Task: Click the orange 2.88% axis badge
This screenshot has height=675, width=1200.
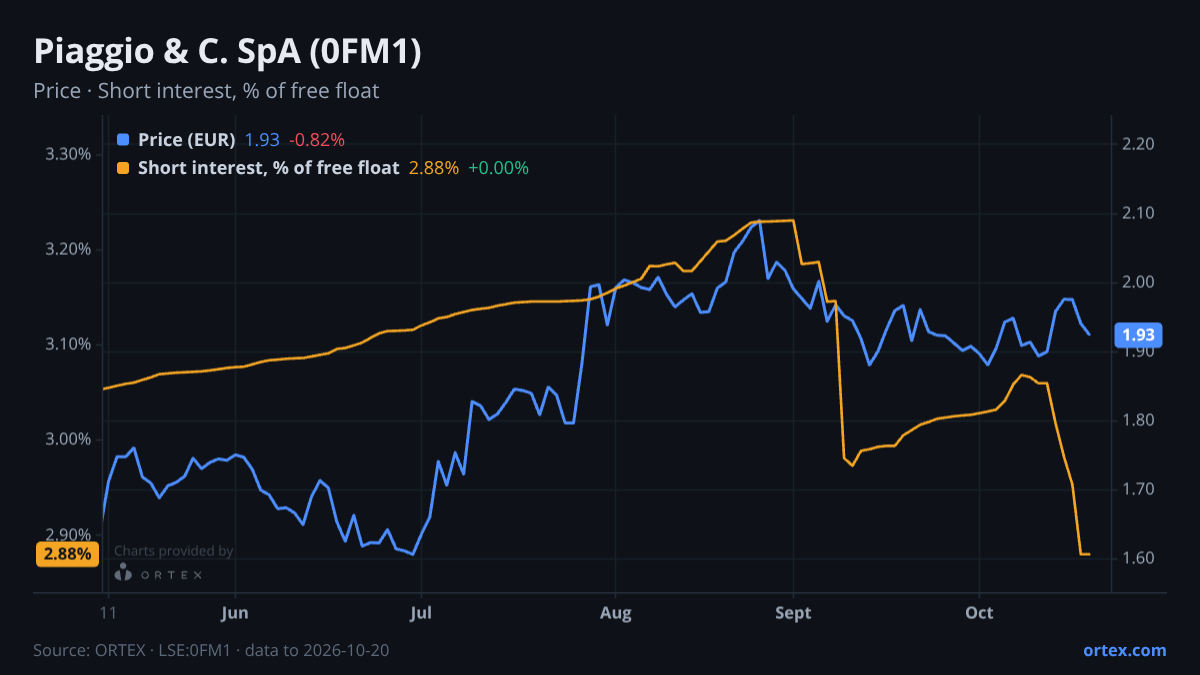Action: [x=67, y=554]
